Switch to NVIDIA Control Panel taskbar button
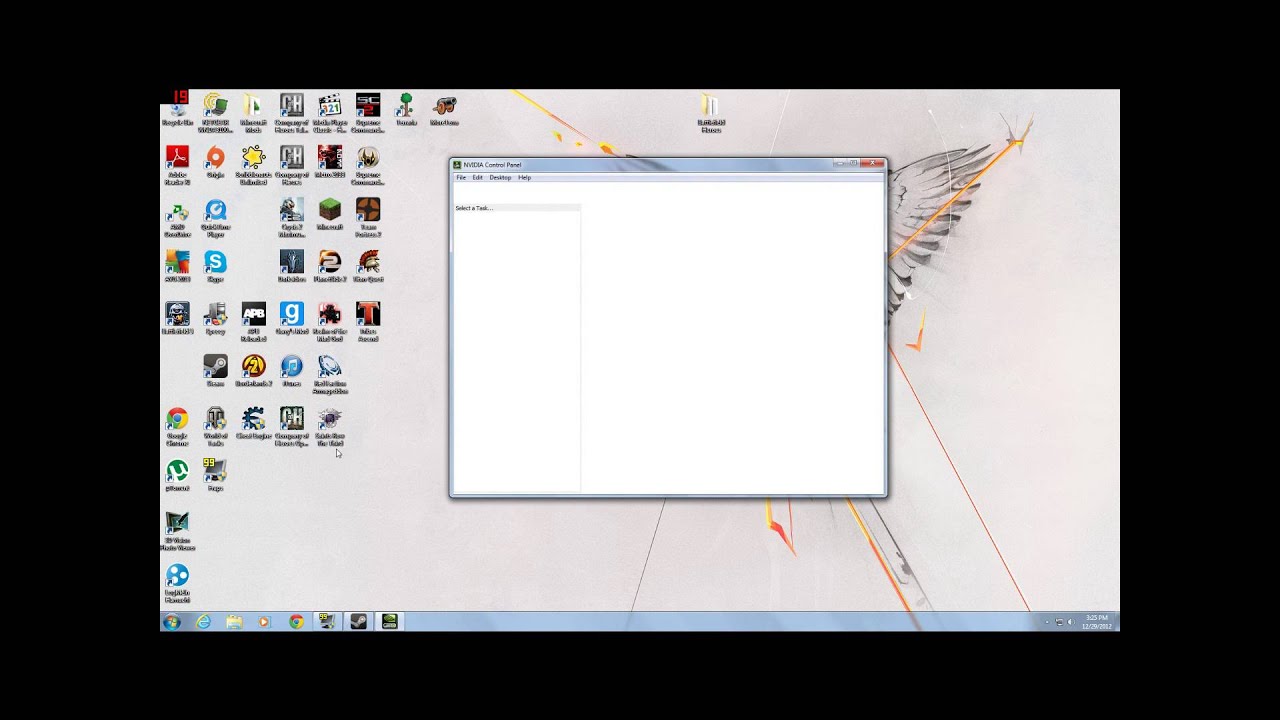Viewport: 1280px width, 720px height. tap(389, 621)
